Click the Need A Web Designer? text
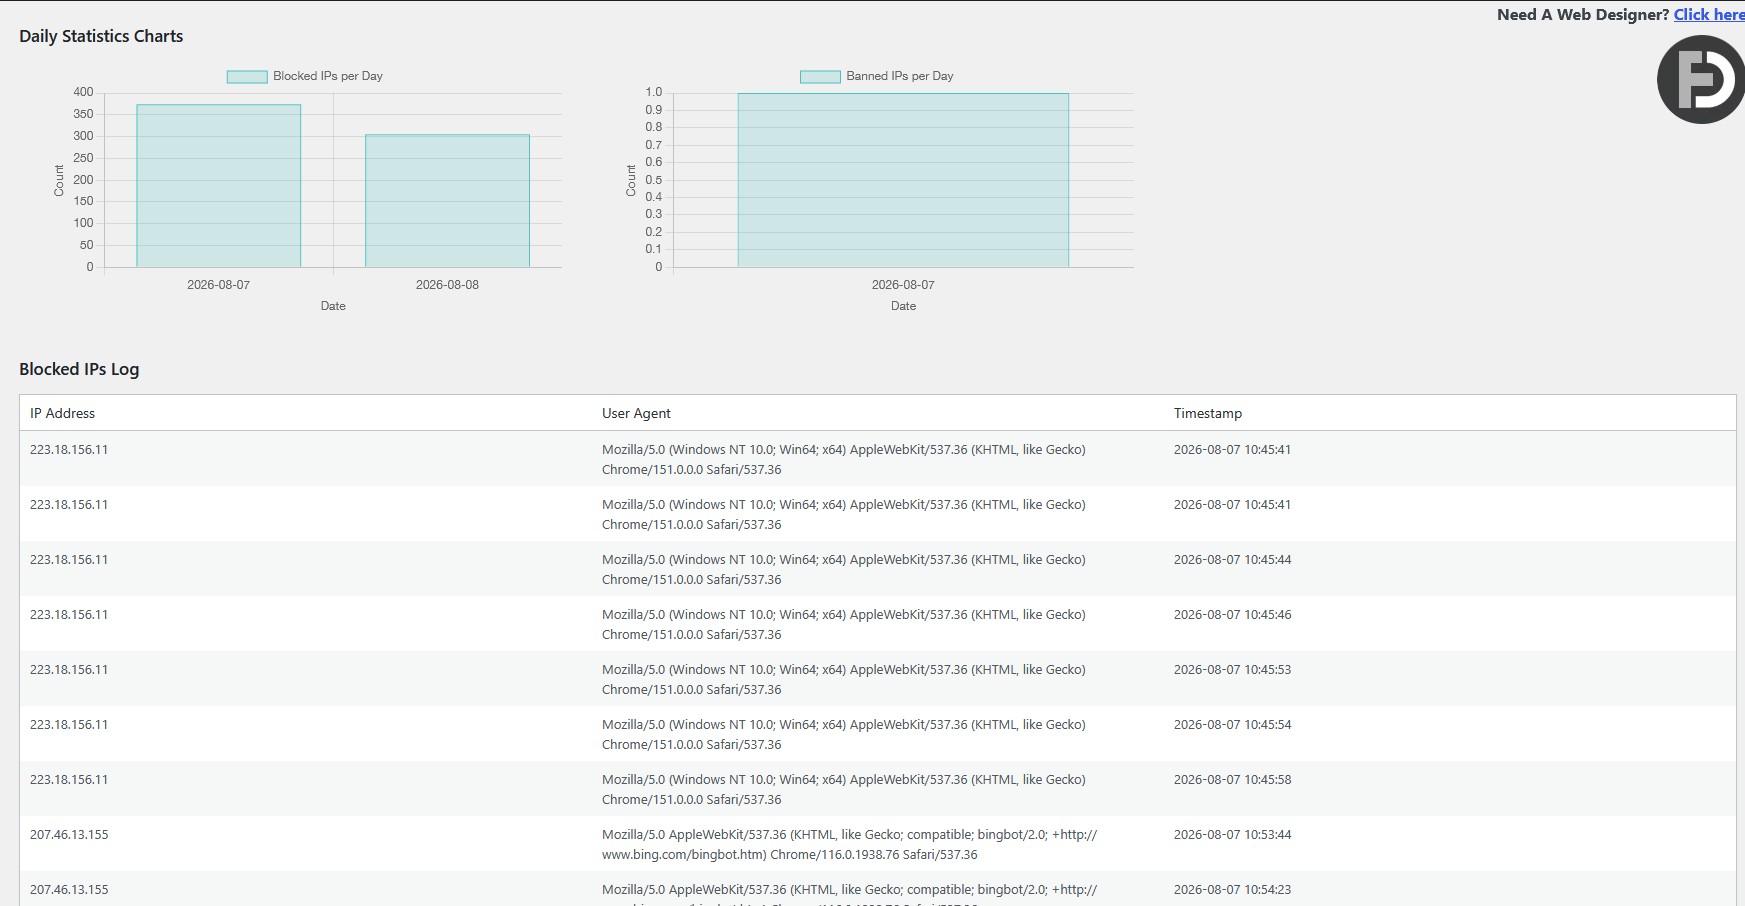 click(x=1583, y=14)
